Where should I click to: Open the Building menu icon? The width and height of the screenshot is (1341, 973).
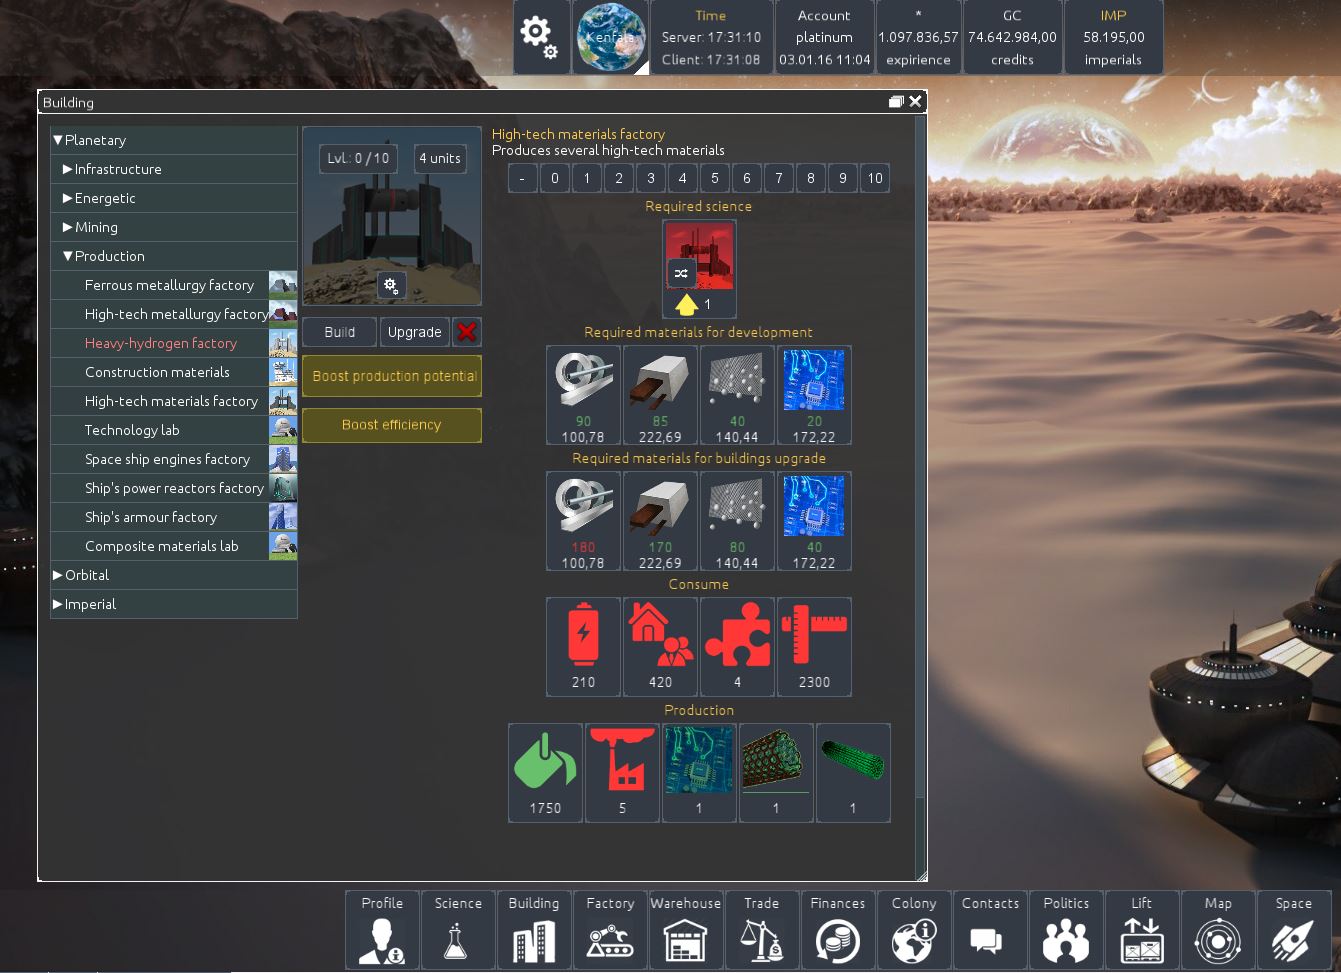pyautogui.click(x=534, y=930)
